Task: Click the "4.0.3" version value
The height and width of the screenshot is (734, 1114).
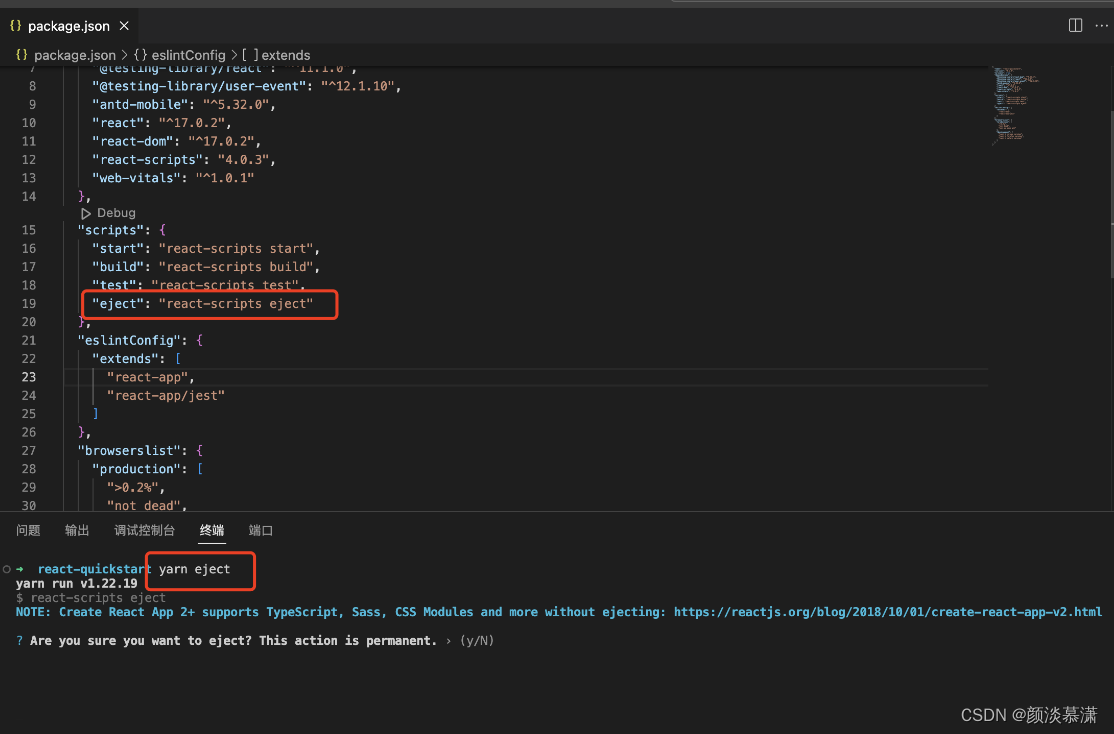Action: (243, 159)
